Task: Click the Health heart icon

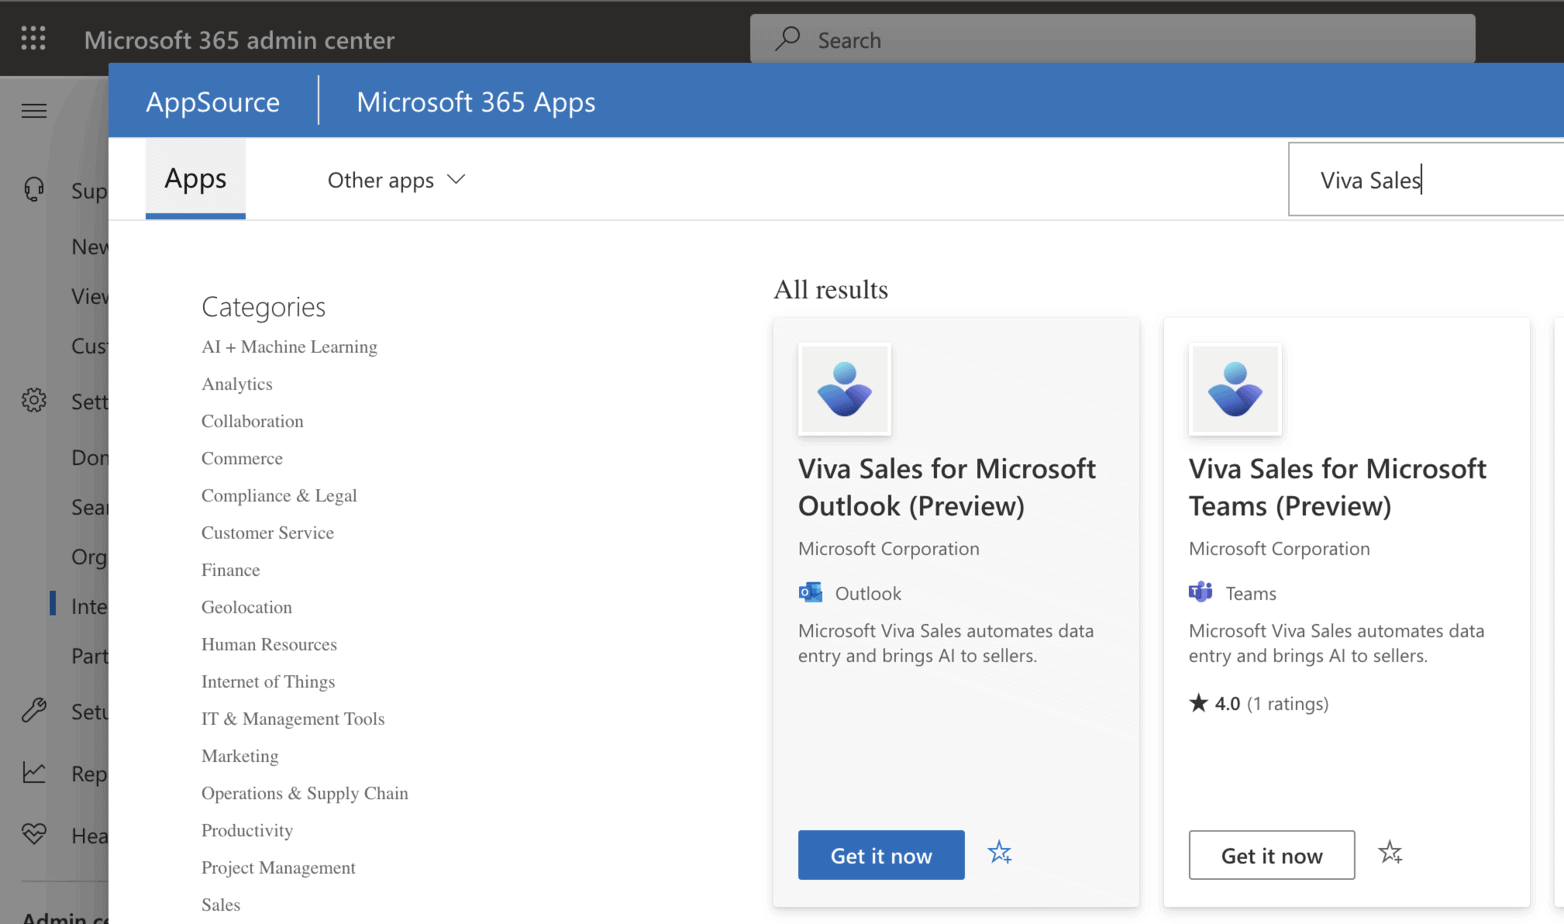Action: (x=34, y=834)
